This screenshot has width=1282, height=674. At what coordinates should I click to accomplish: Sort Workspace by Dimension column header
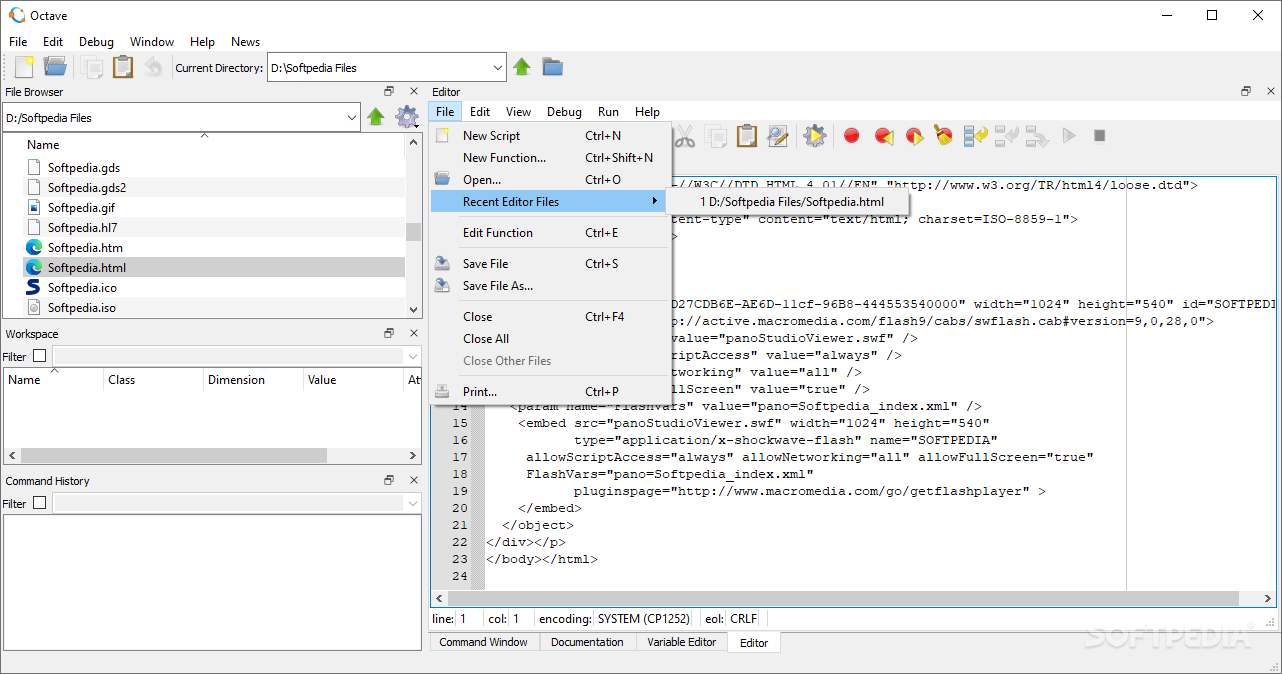(x=253, y=380)
